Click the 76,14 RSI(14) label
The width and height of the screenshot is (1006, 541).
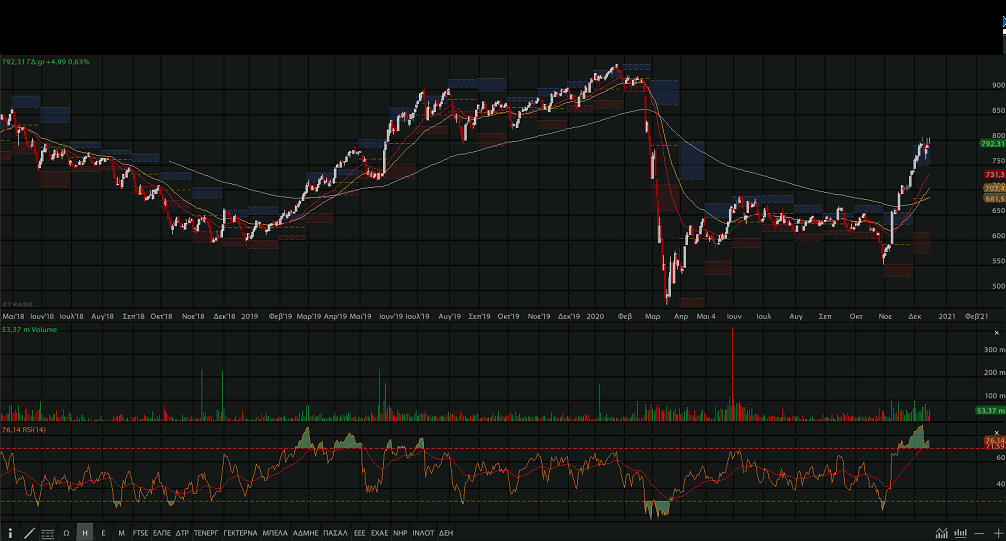pyautogui.click(x=24, y=429)
